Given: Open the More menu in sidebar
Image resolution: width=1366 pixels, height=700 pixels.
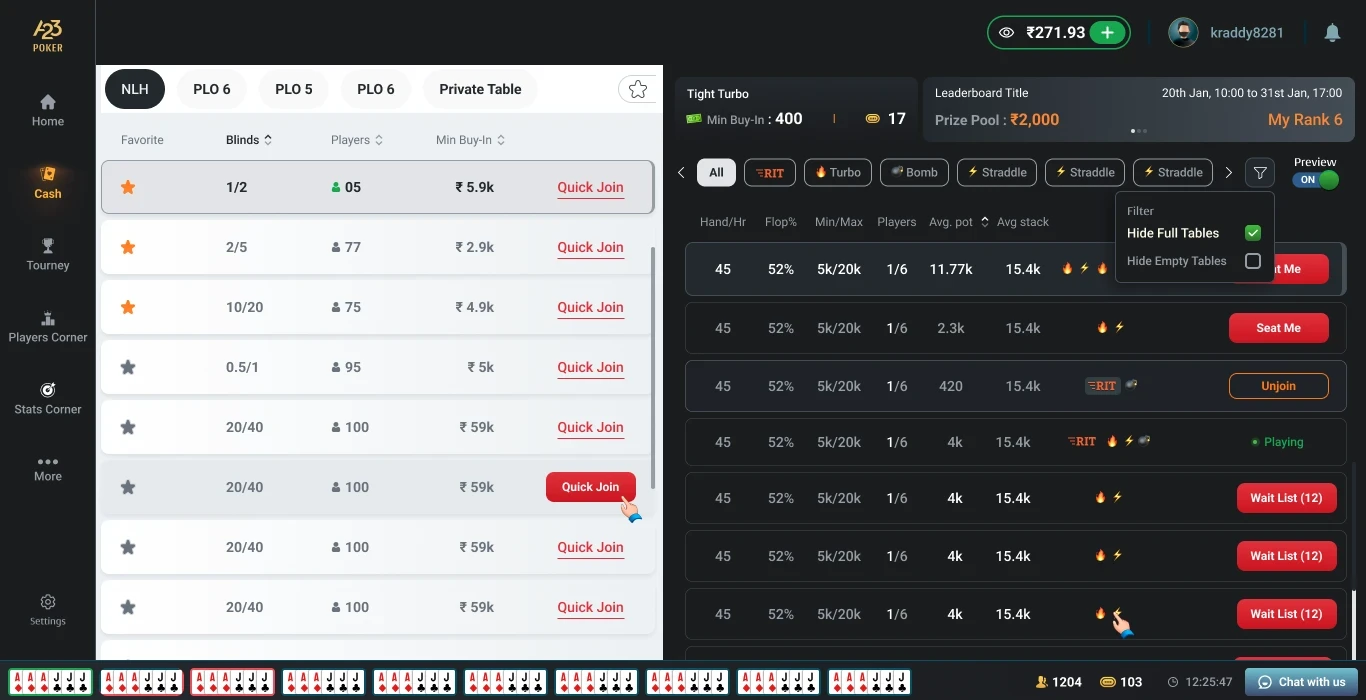Looking at the screenshot, I should pyautogui.click(x=47, y=469).
